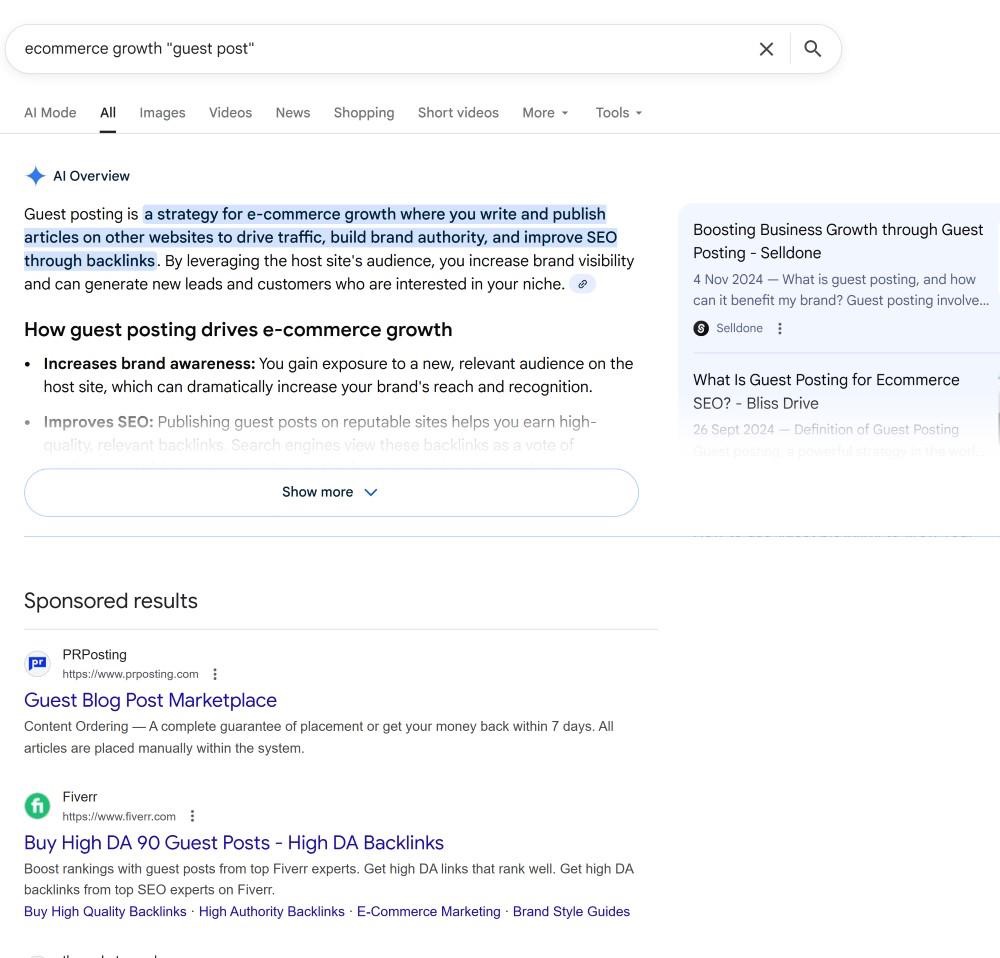Image resolution: width=1000 pixels, height=958 pixels.
Task: Switch to the Images tab
Action: 162,113
